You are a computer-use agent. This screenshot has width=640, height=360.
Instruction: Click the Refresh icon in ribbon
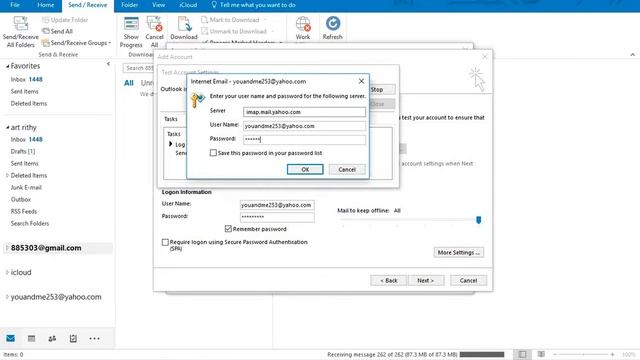(333, 23)
